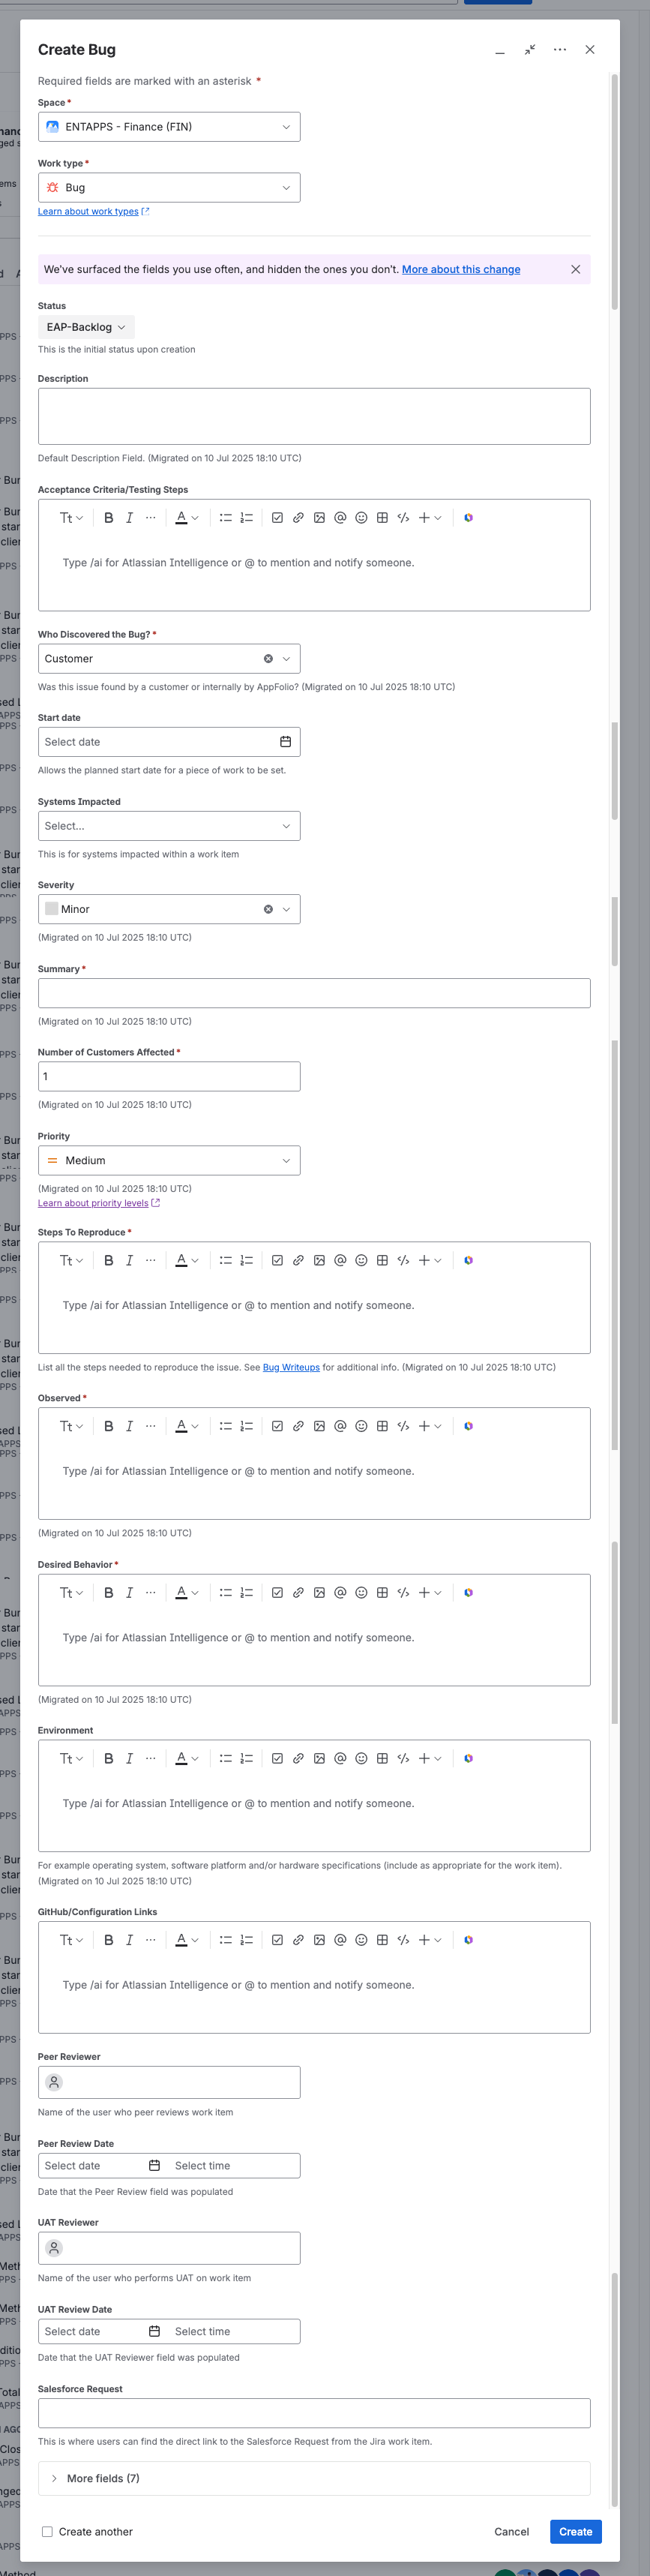Open Atlassian Intelligence in the Observed editor
Image resolution: width=650 pixels, height=2576 pixels.
[468, 1426]
